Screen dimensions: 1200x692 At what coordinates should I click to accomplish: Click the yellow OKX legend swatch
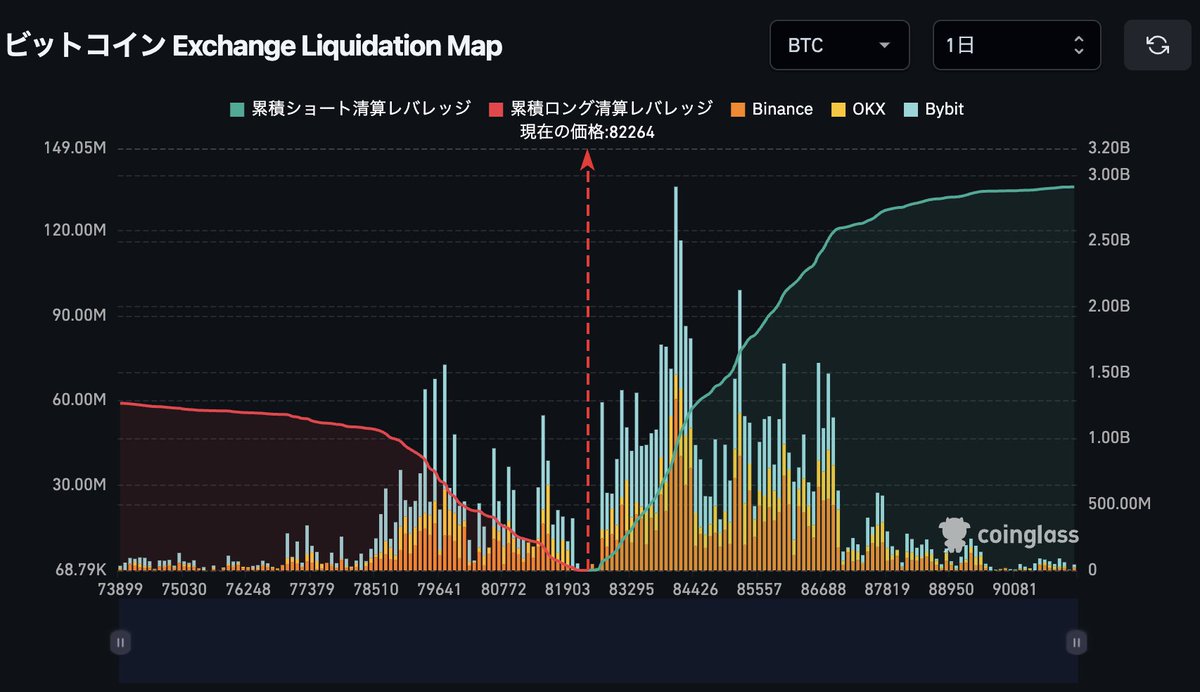pyautogui.click(x=837, y=109)
